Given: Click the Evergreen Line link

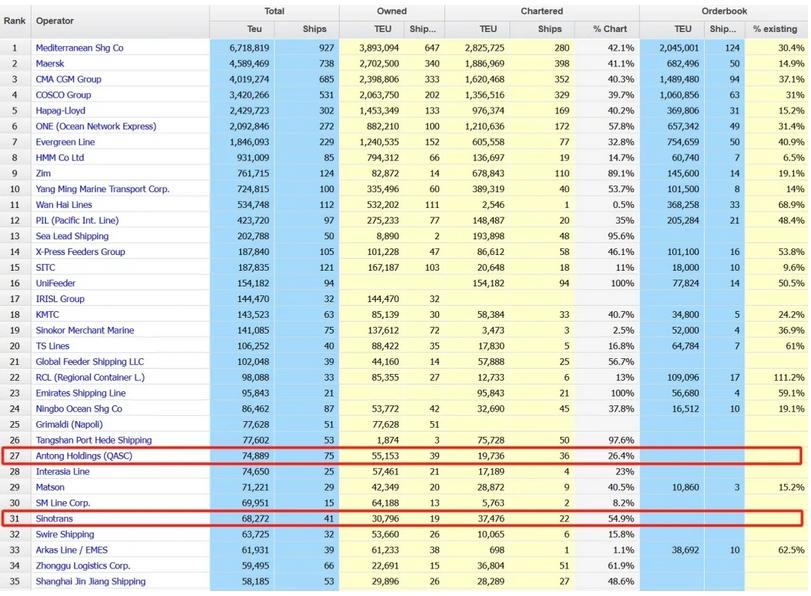Looking at the screenshot, I should point(65,142).
